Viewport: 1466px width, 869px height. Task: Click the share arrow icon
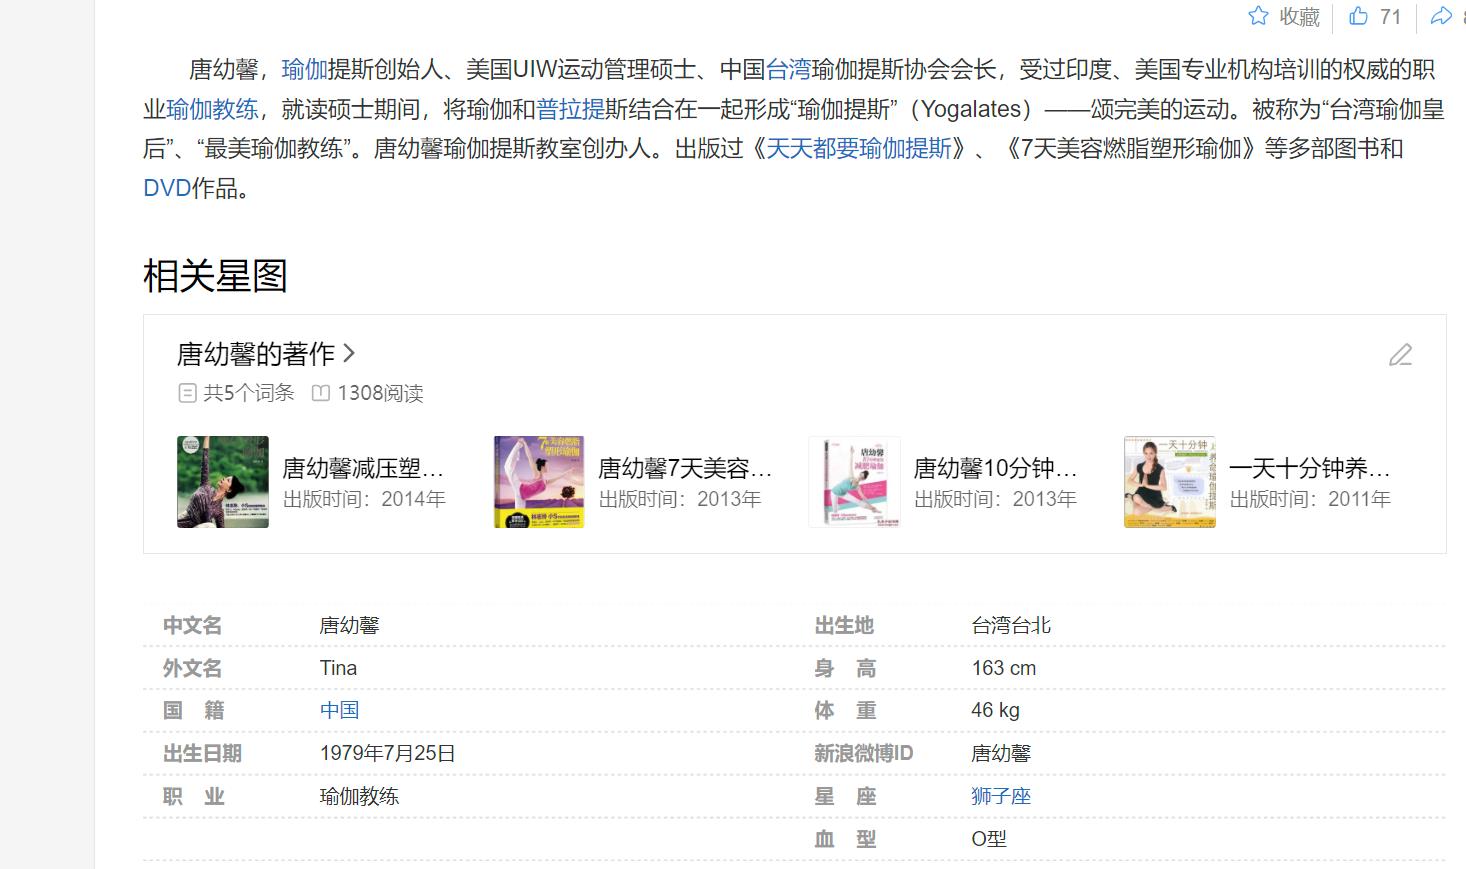[1441, 16]
